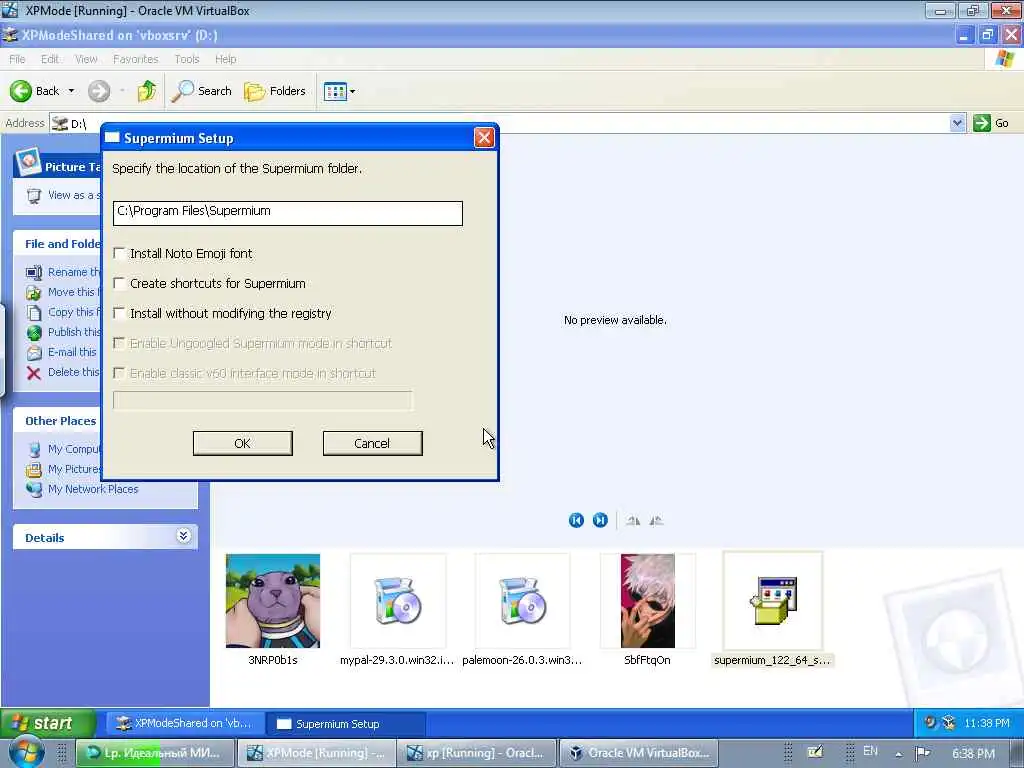This screenshot has height=768, width=1024.
Task: Open Back button history dropdown arrow
Action: (71, 91)
